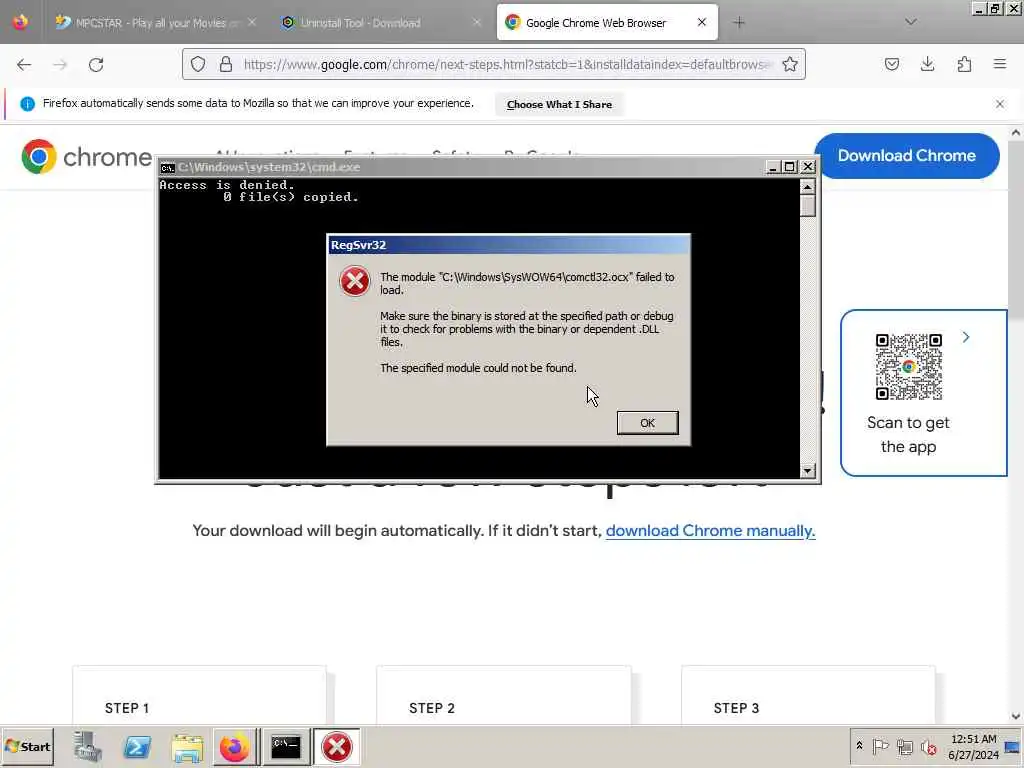Screen dimensions: 1024x768
Task: Expand the list all tabs dropdown
Action: click(x=910, y=22)
